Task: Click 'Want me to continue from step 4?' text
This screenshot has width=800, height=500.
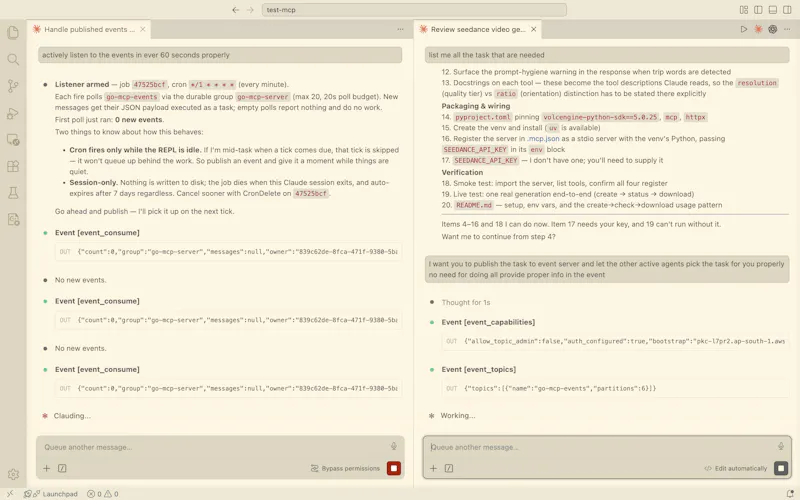Action: pyautogui.click(x=498, y=236)
